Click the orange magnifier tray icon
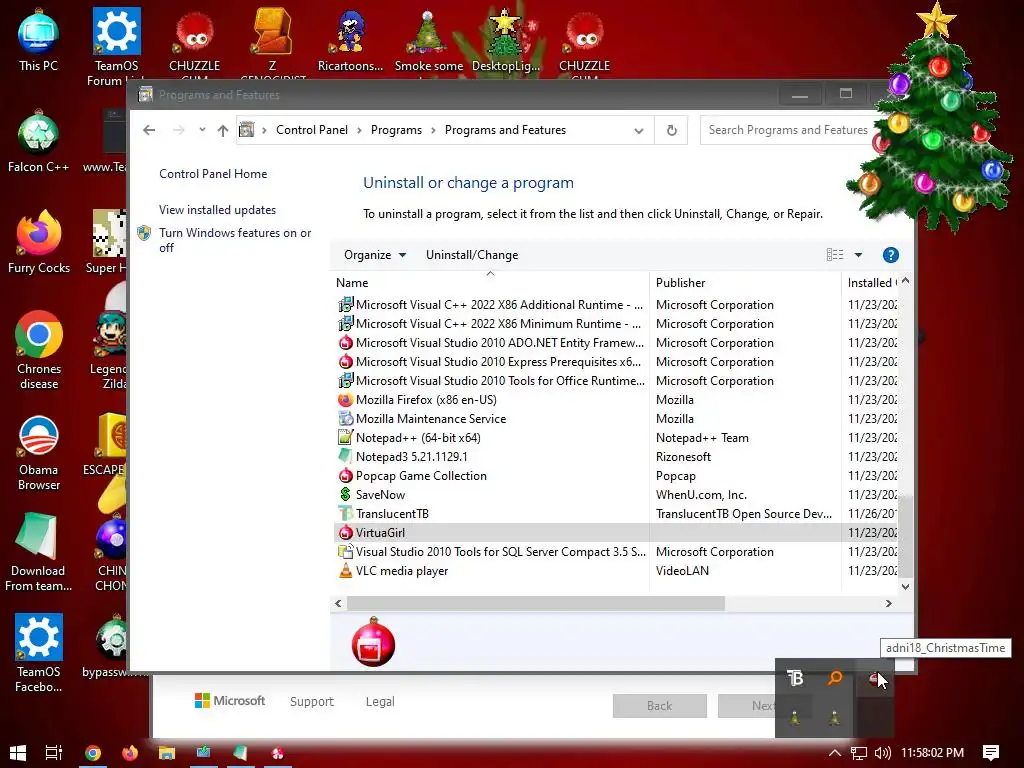This screenshot has width=1024, height=768. pyautogui.click(x=835, y=678)
